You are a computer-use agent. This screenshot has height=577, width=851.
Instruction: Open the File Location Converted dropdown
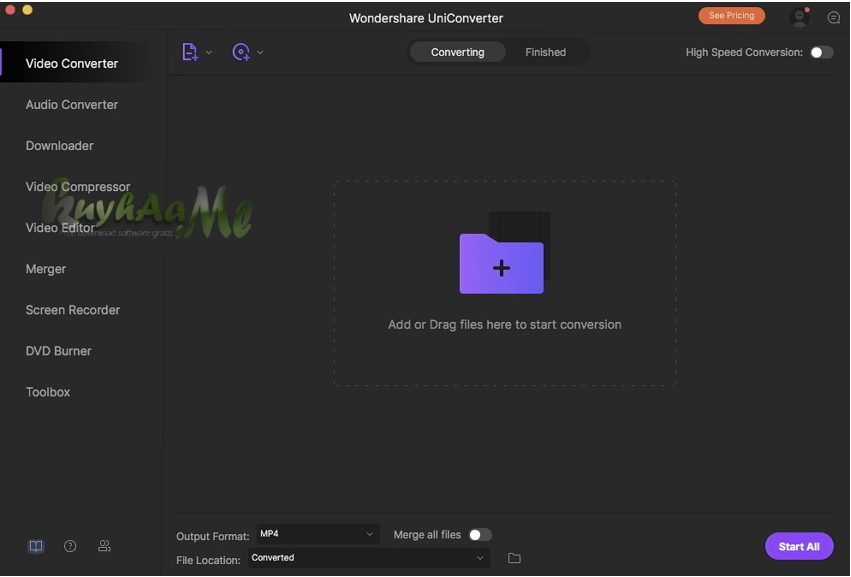tap(369, 558)
